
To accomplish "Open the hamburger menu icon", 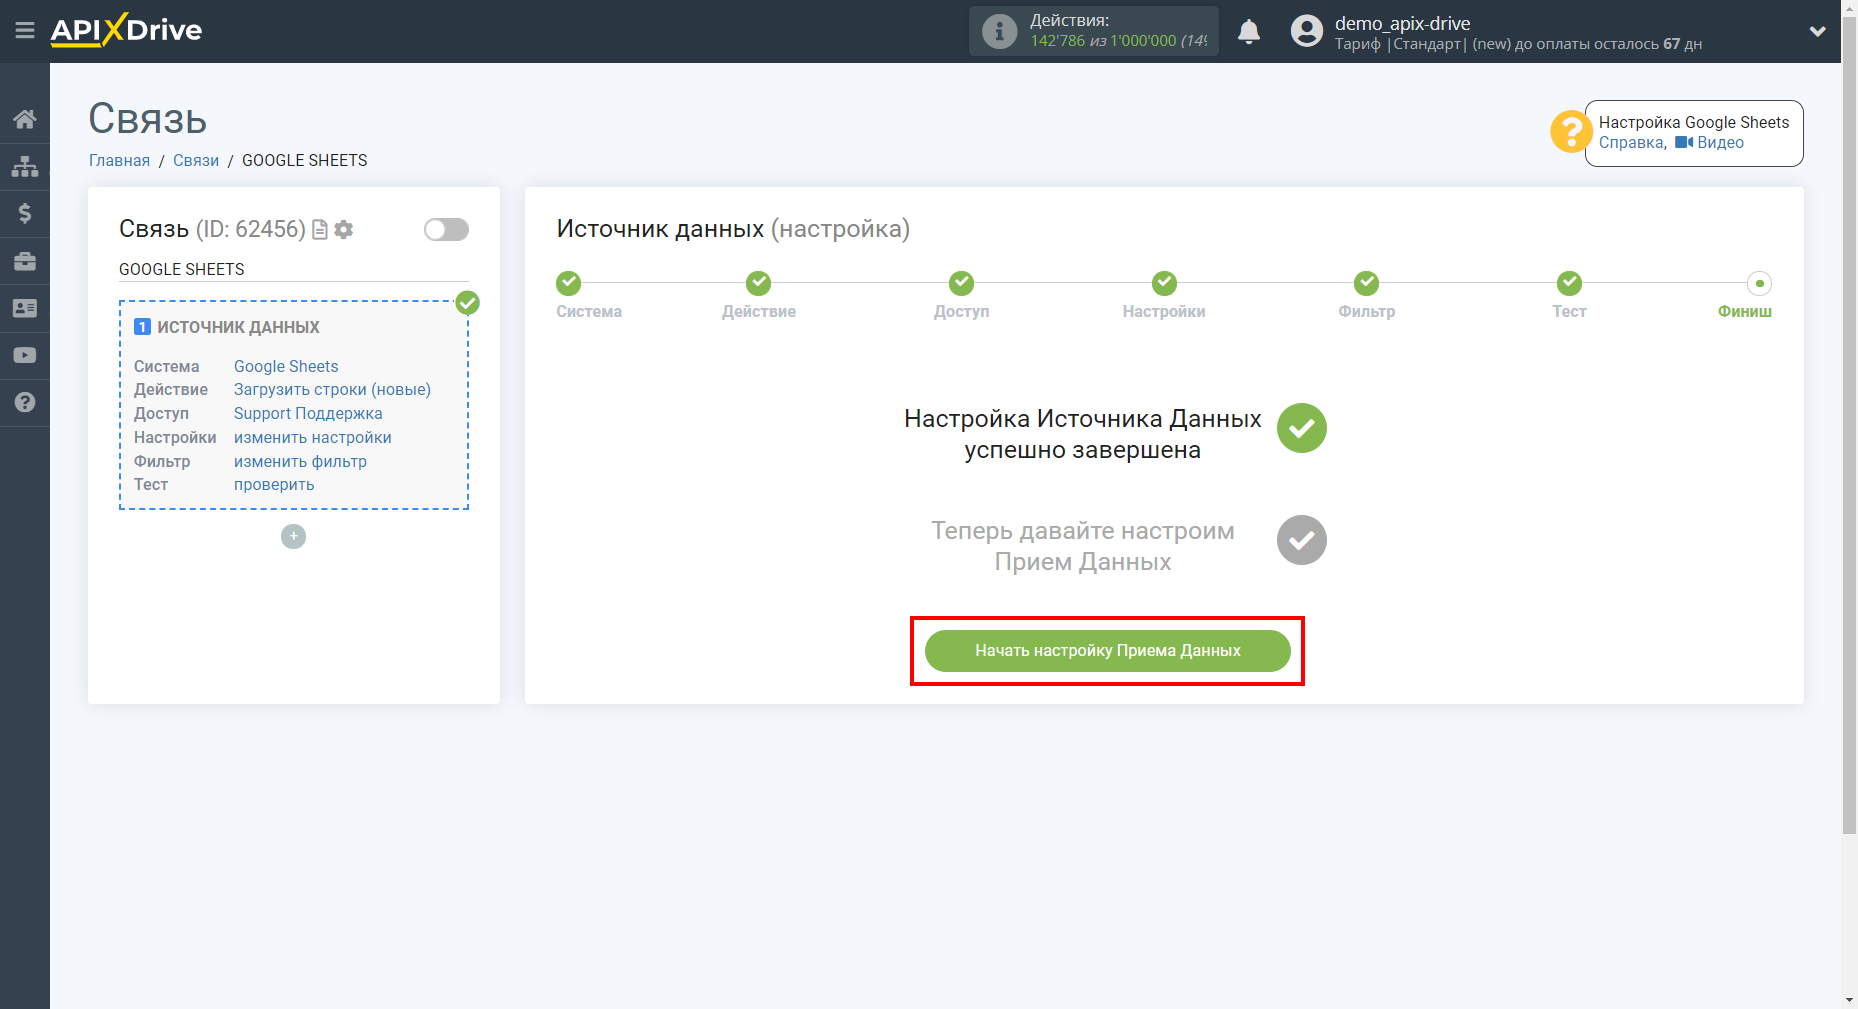I will (25, 30).
